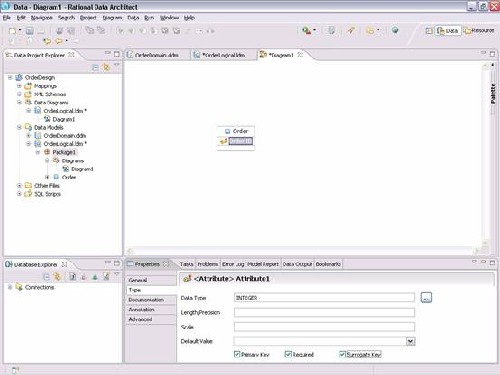
Task: Click the Order entity icon in the diagram
Action: point(228,131)
